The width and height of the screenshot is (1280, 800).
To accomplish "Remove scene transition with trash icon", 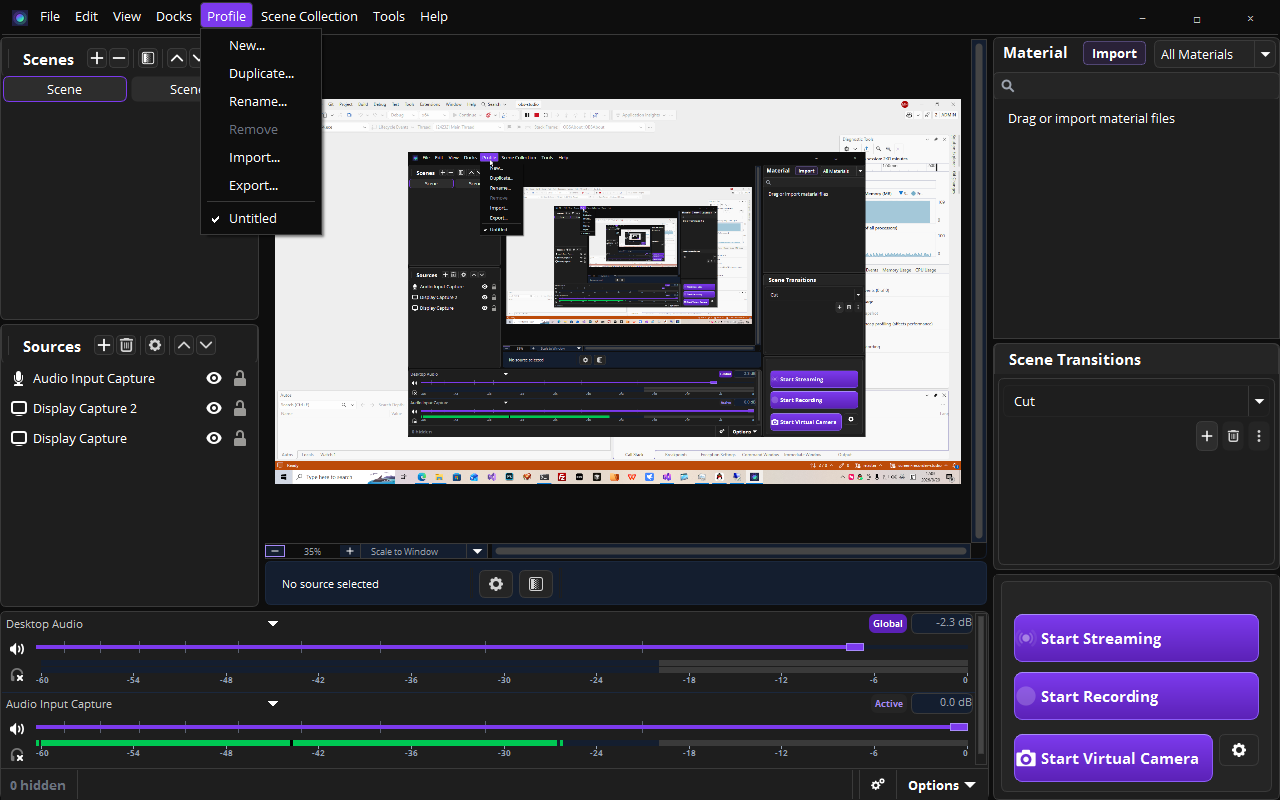I will point(1233,436).
